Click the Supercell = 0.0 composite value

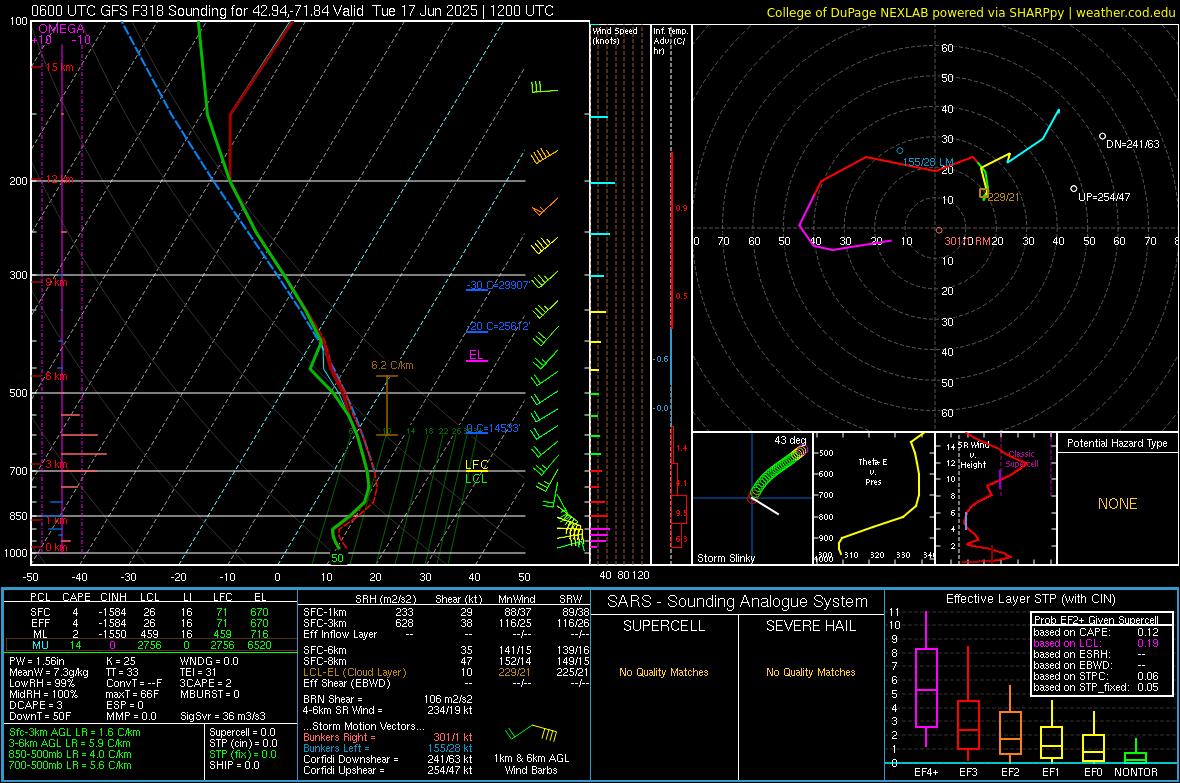click(242, 732)
